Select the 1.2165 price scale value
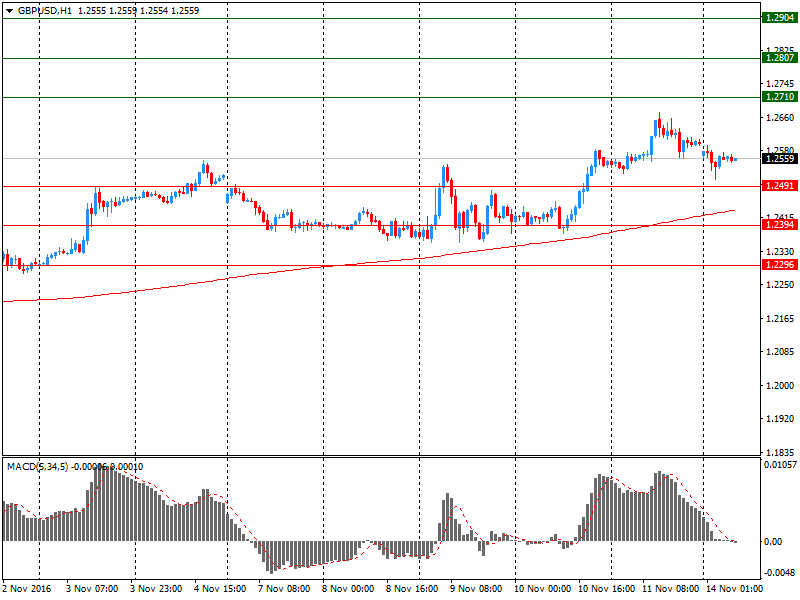This screenshot has width=800, height=600. (x=780, y=319)
